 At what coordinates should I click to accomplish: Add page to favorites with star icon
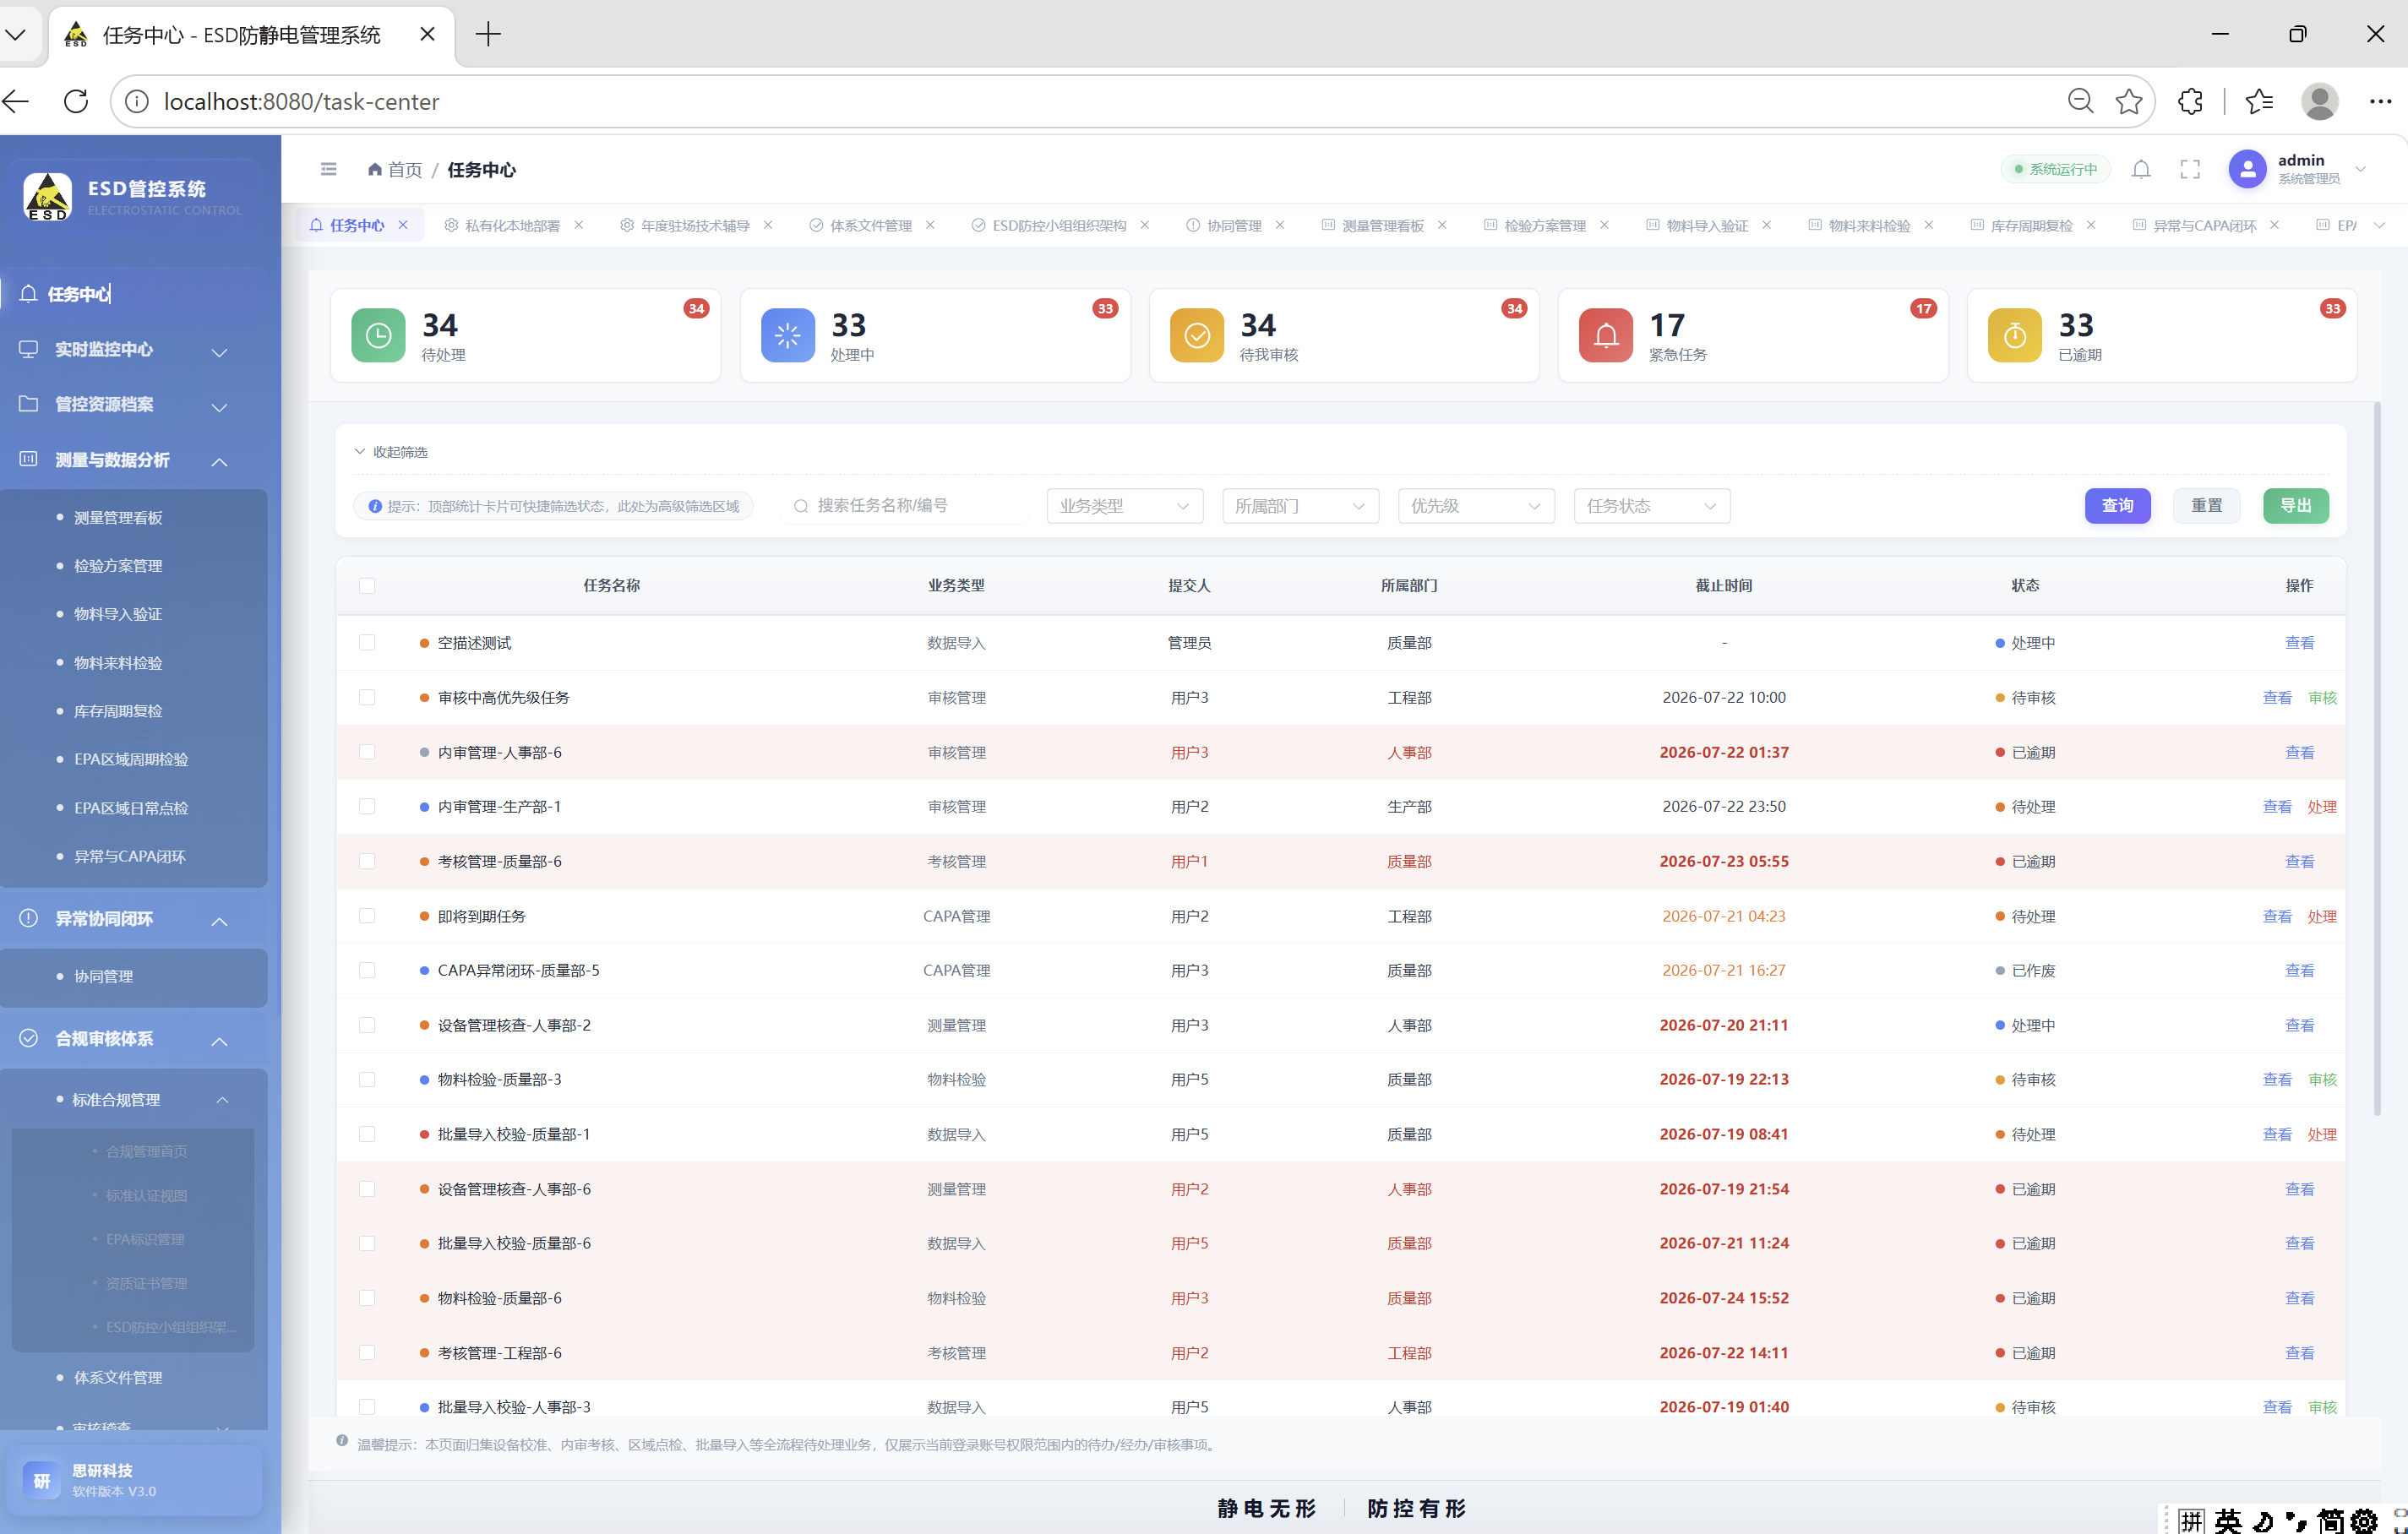click(2129, 101)
